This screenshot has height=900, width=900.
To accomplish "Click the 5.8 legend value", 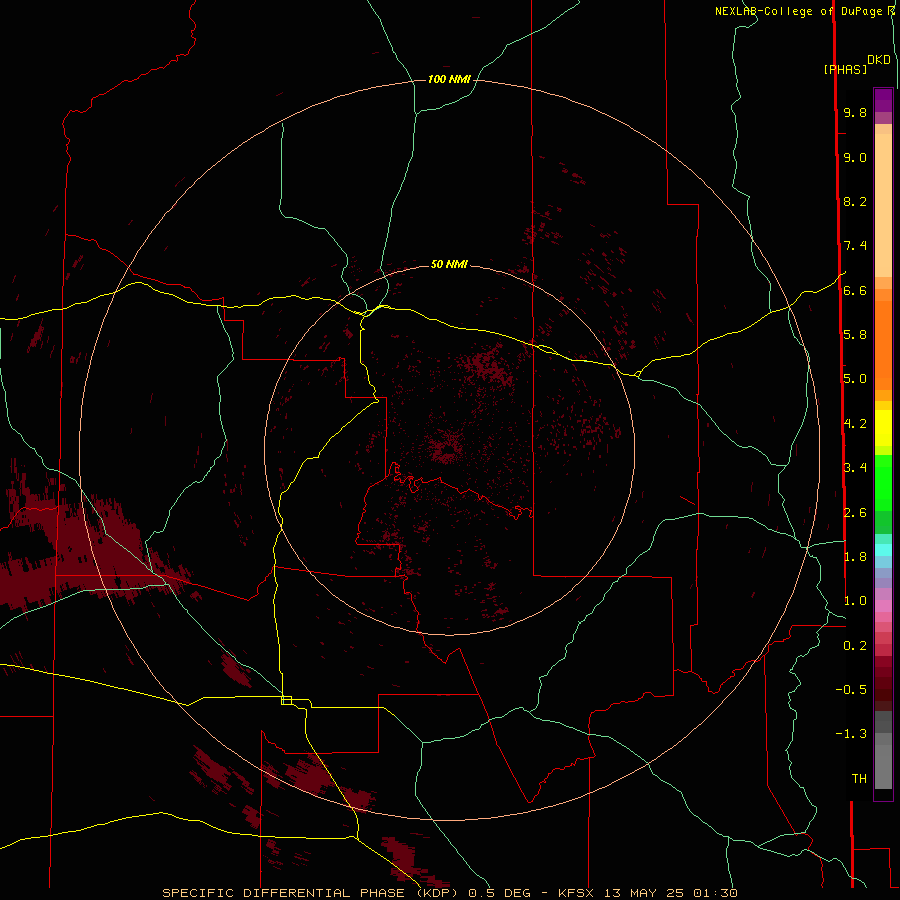I will tap(855, 335).
